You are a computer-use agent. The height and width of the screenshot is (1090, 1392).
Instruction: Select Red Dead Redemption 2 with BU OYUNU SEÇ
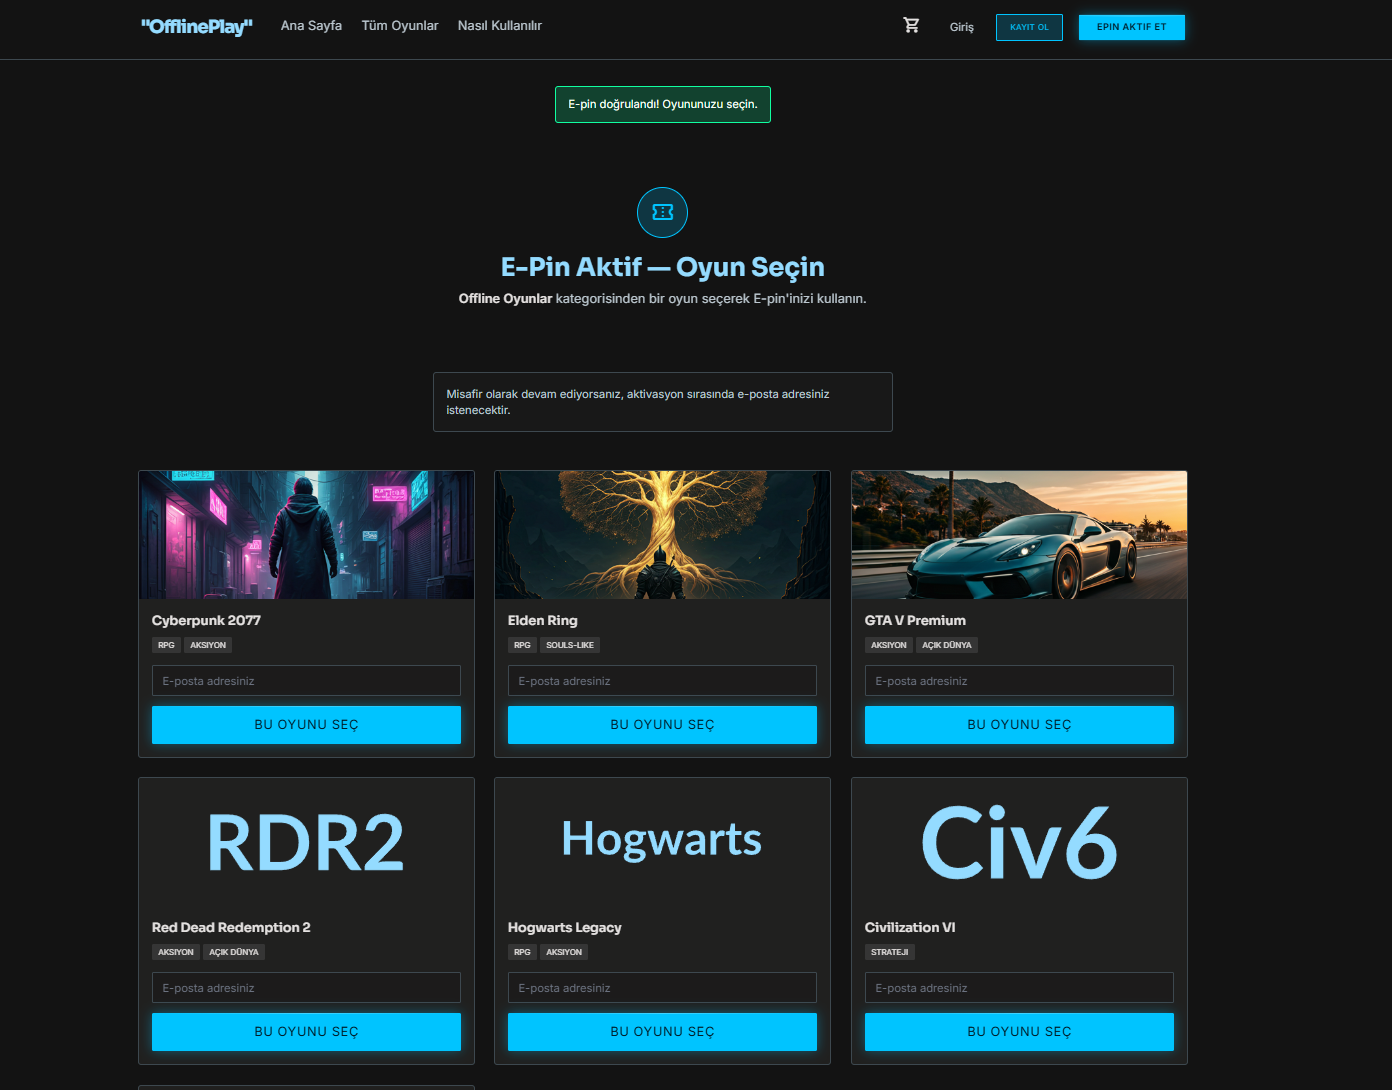coord(306,1032)
